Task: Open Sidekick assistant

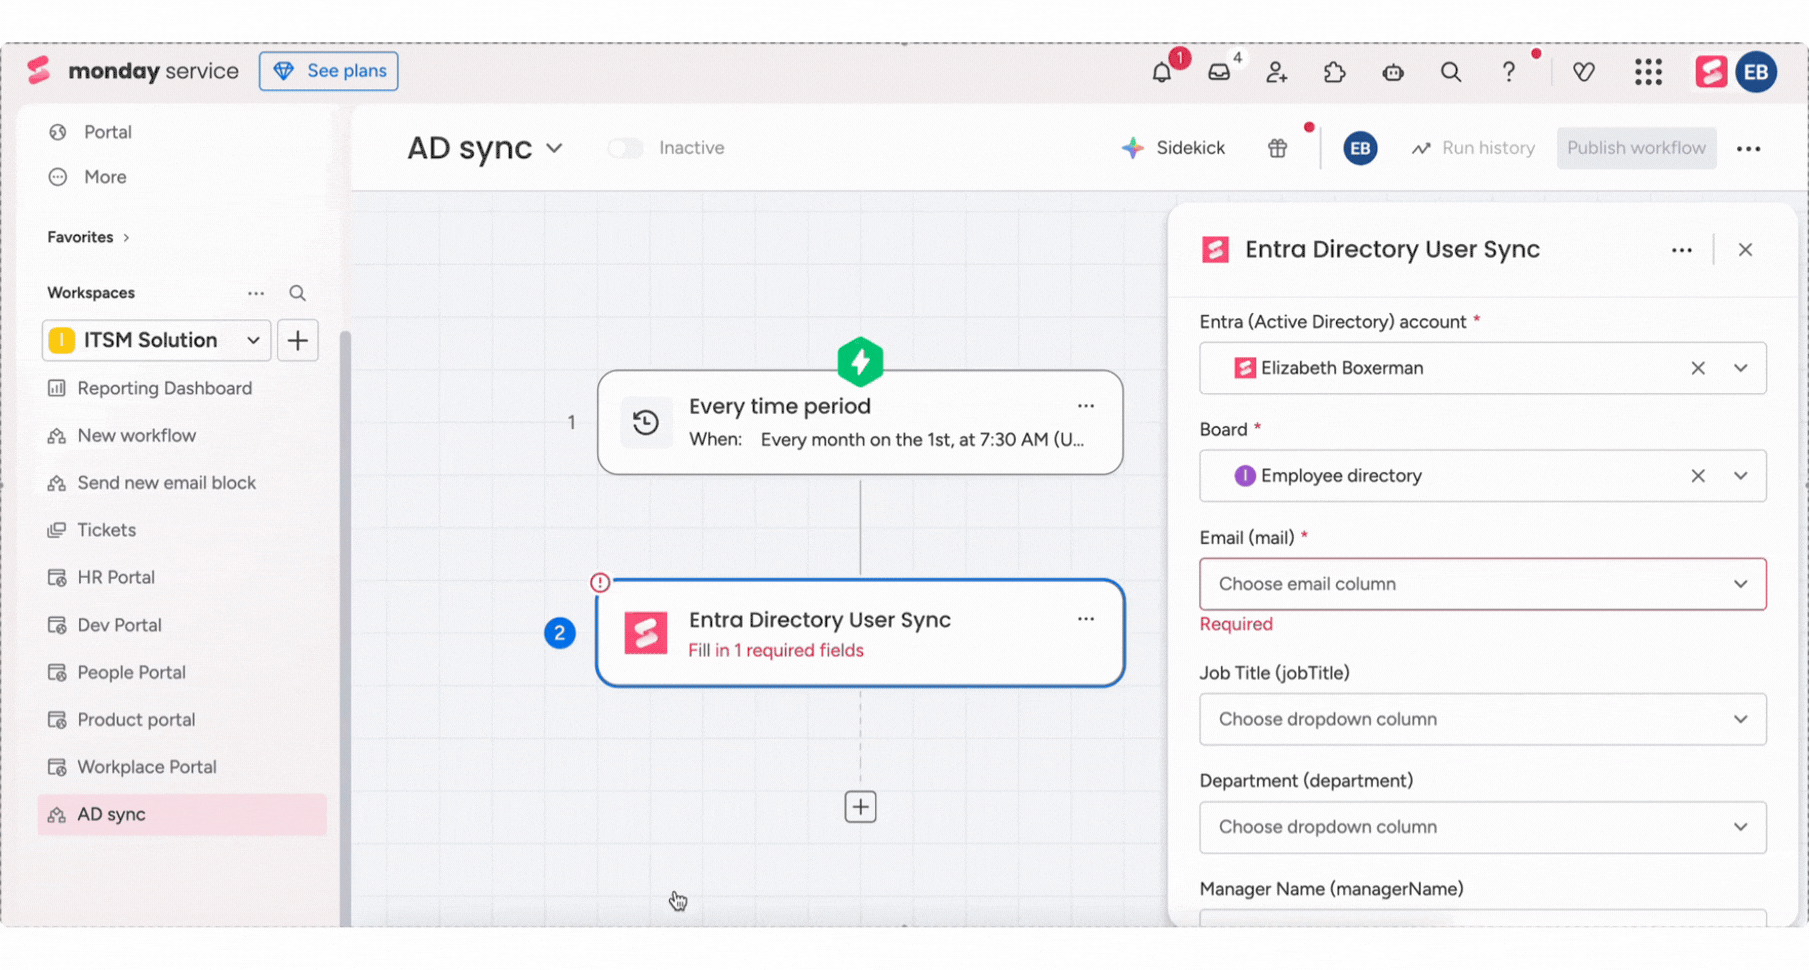Action: coord(1173,148)
